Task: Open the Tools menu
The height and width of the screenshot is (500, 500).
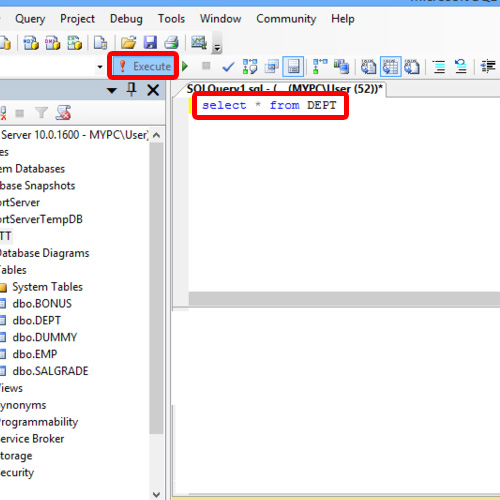Action: [x=171, y=19]
